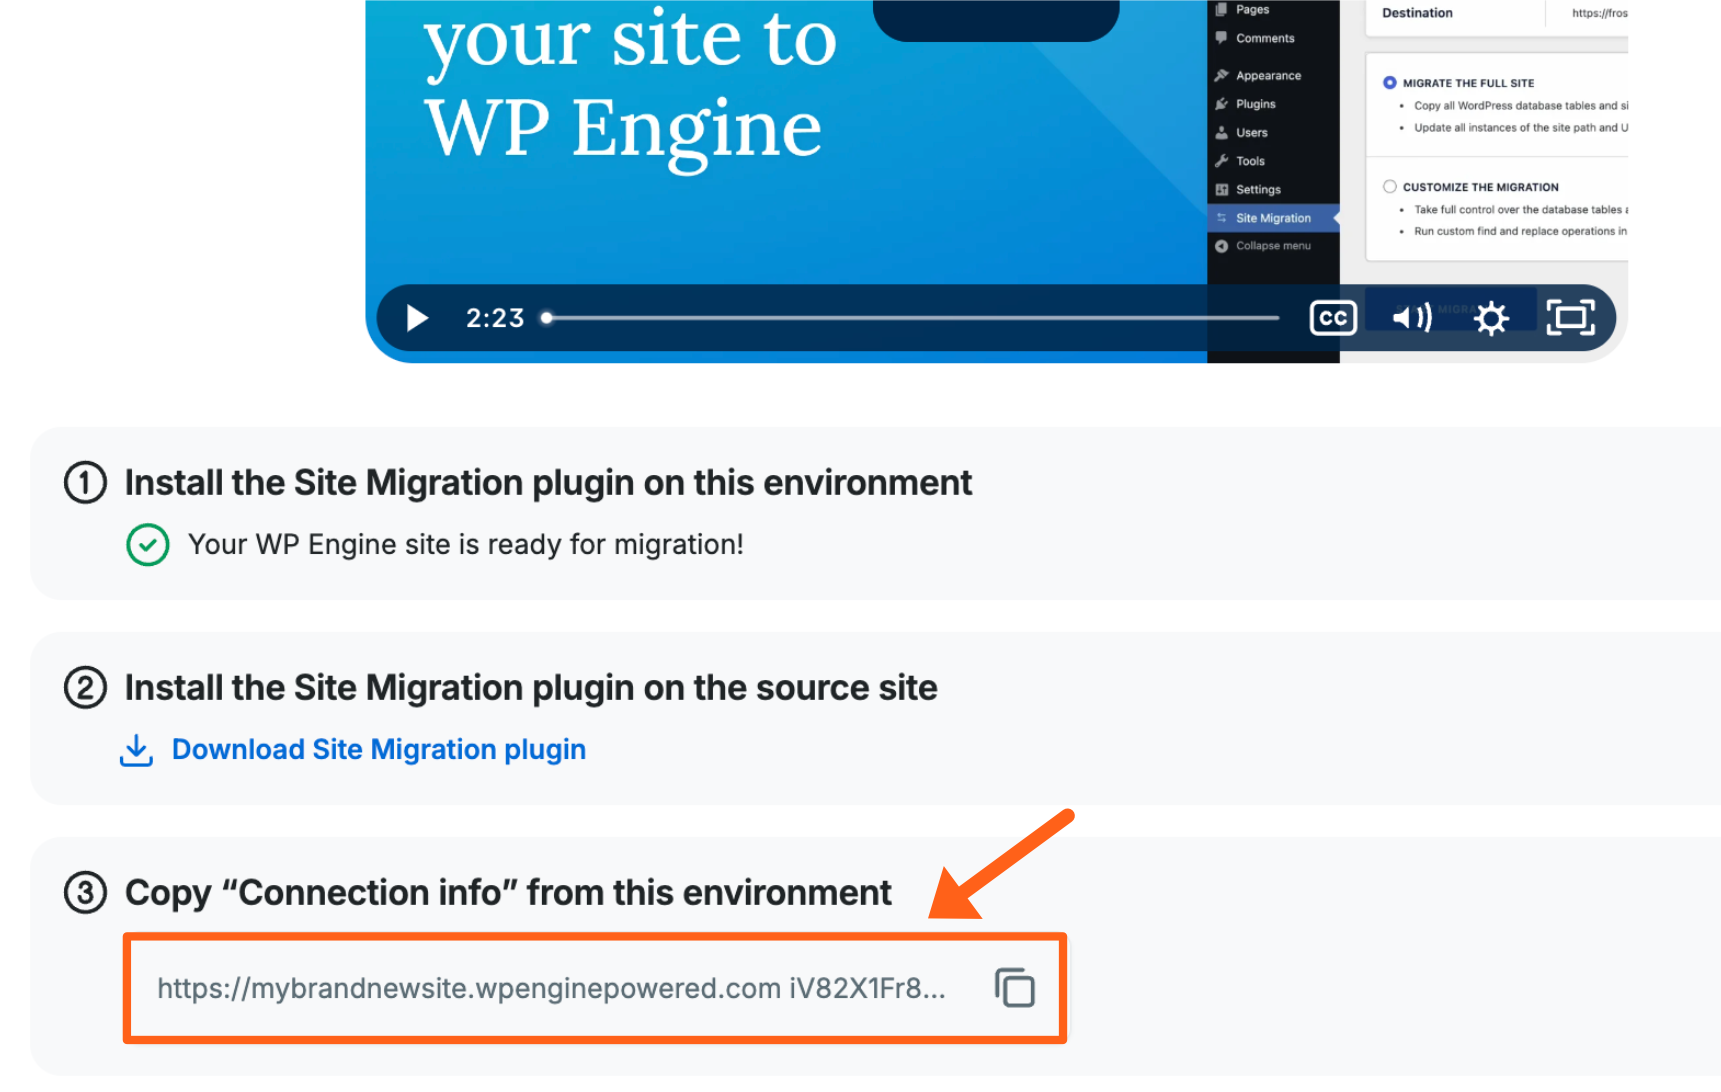1721x1092 pixels.
Task: Choose the Customize the Migration option
Action: 1390,186
